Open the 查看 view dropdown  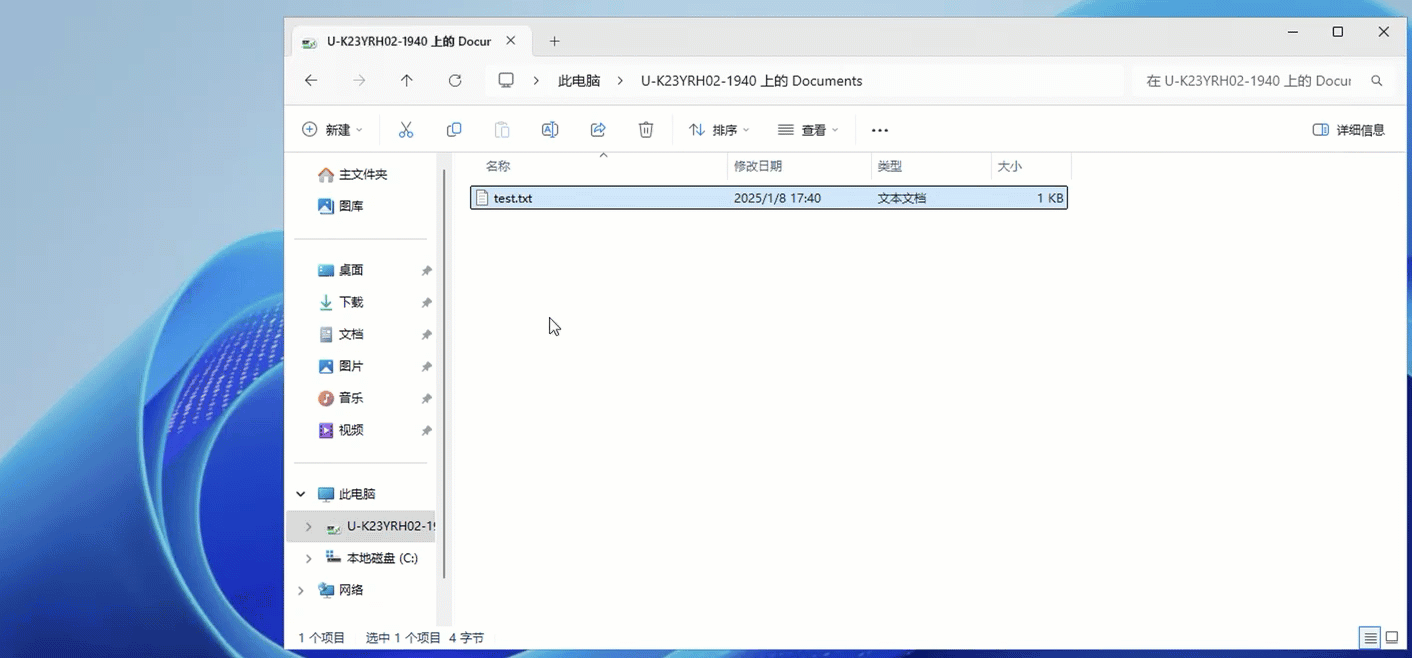(808, 130)
